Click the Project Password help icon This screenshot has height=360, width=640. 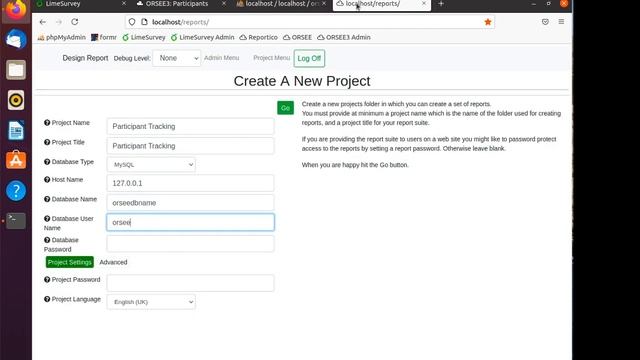tap(47, 280)
